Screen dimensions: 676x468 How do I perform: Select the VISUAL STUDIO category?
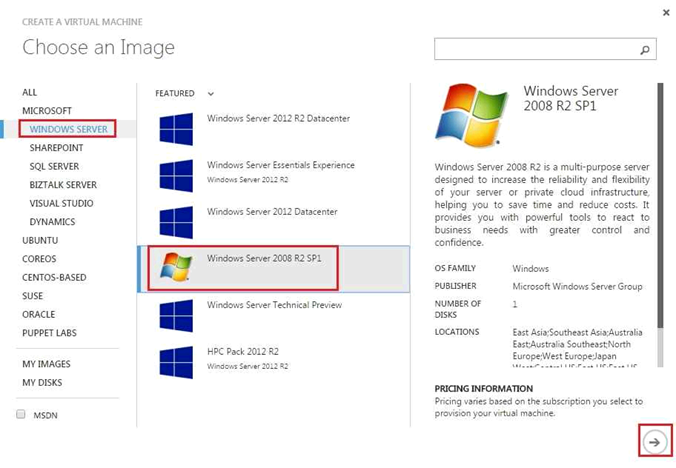[61, 203]
